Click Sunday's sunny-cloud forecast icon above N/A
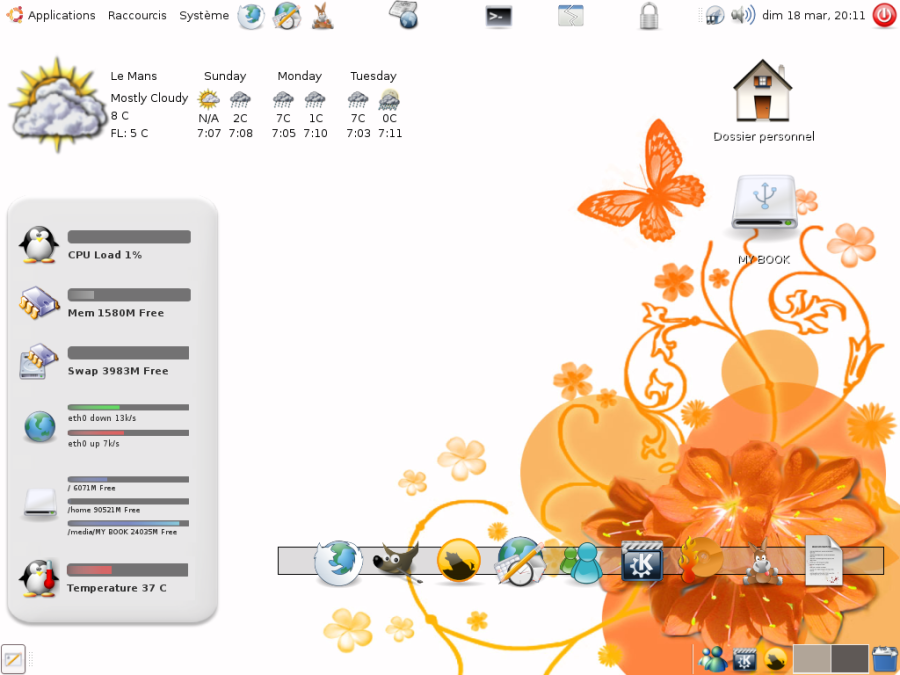This screenshot has width=900, height=675. (208, 99)
